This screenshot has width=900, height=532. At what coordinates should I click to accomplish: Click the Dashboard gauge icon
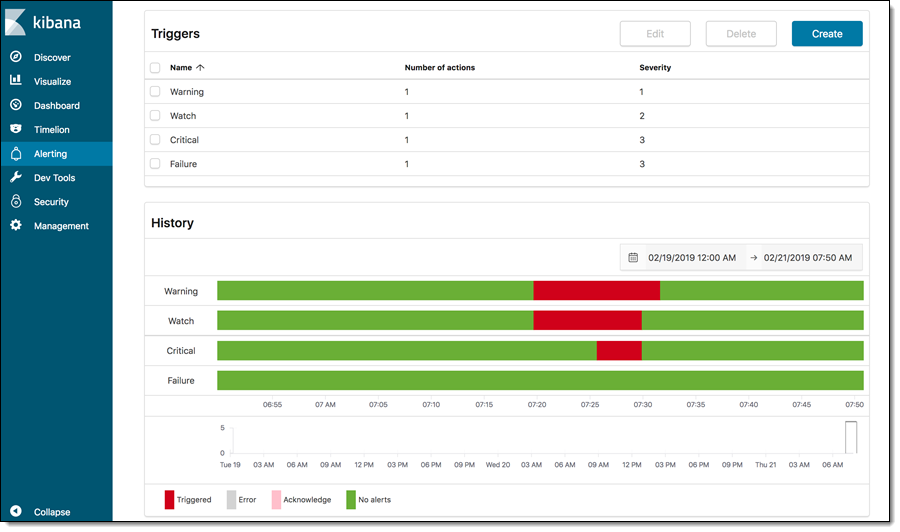(x=16, y=106)
